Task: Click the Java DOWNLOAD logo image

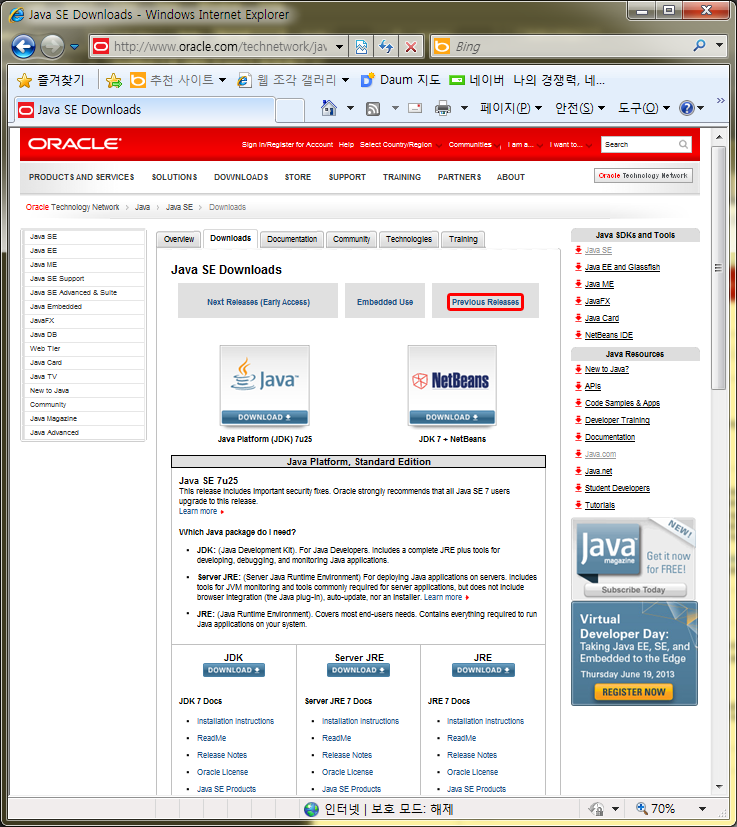Action: 265,386
